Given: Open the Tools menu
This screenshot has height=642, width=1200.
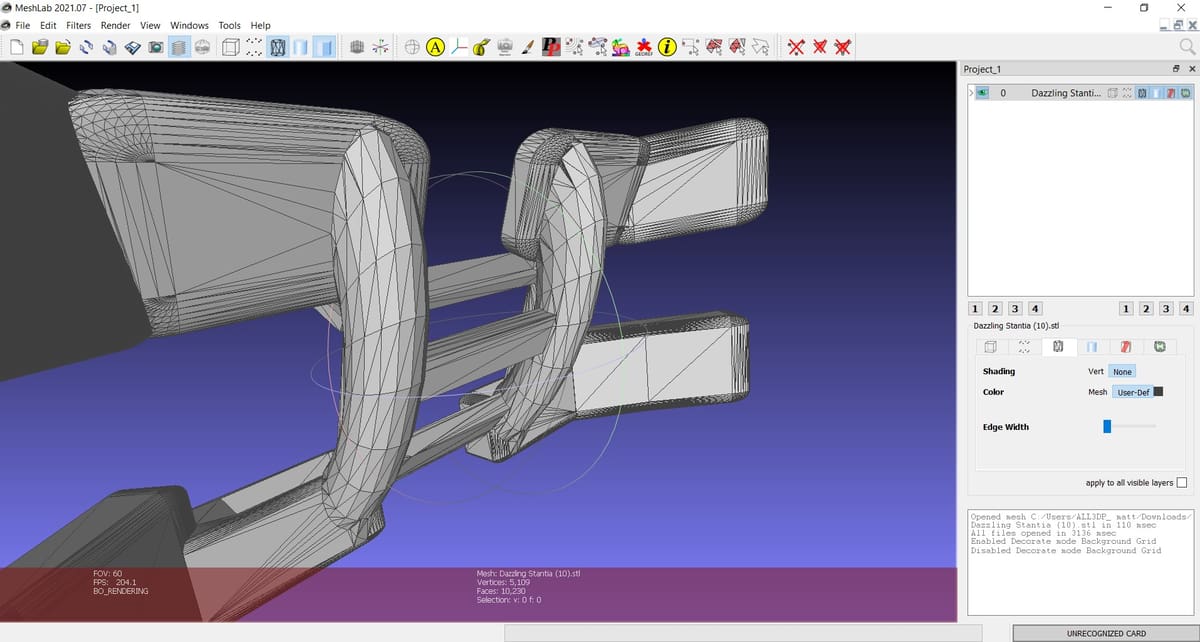Looking at the screenshot, I should [x=229, y=25].
